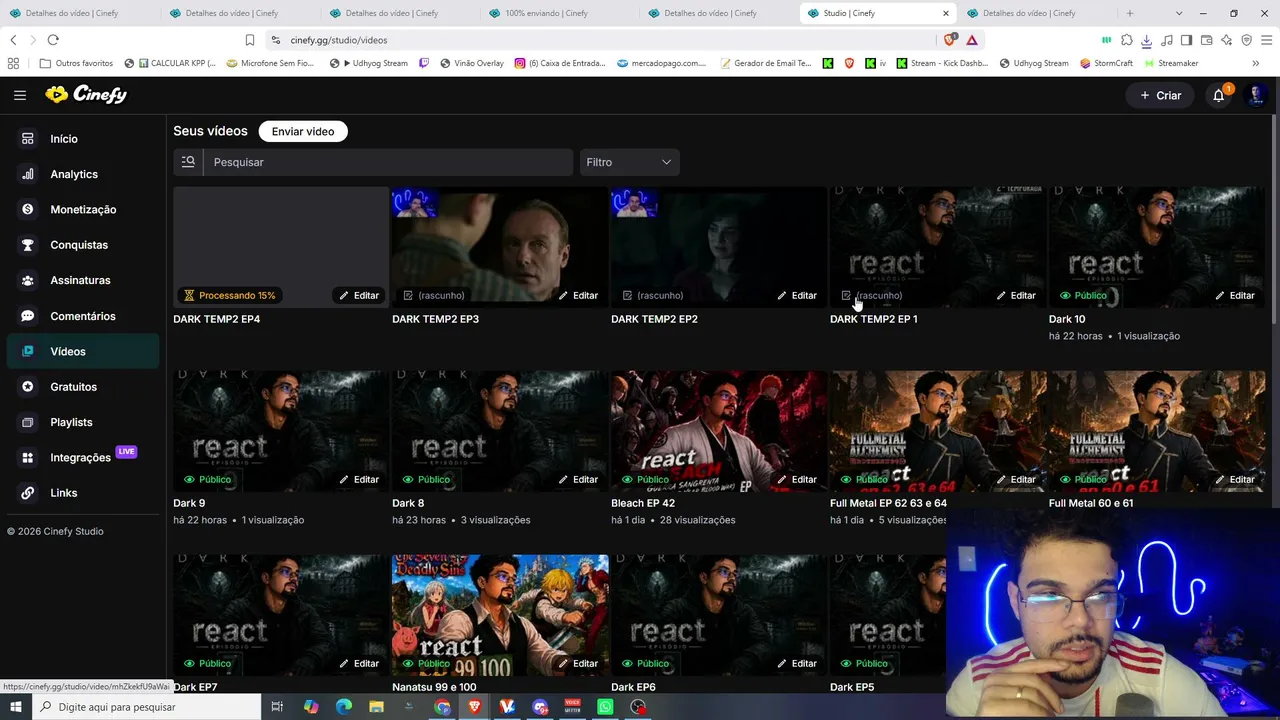
Task: Open the browser main menu
Action: click(x=1267, y=40)
